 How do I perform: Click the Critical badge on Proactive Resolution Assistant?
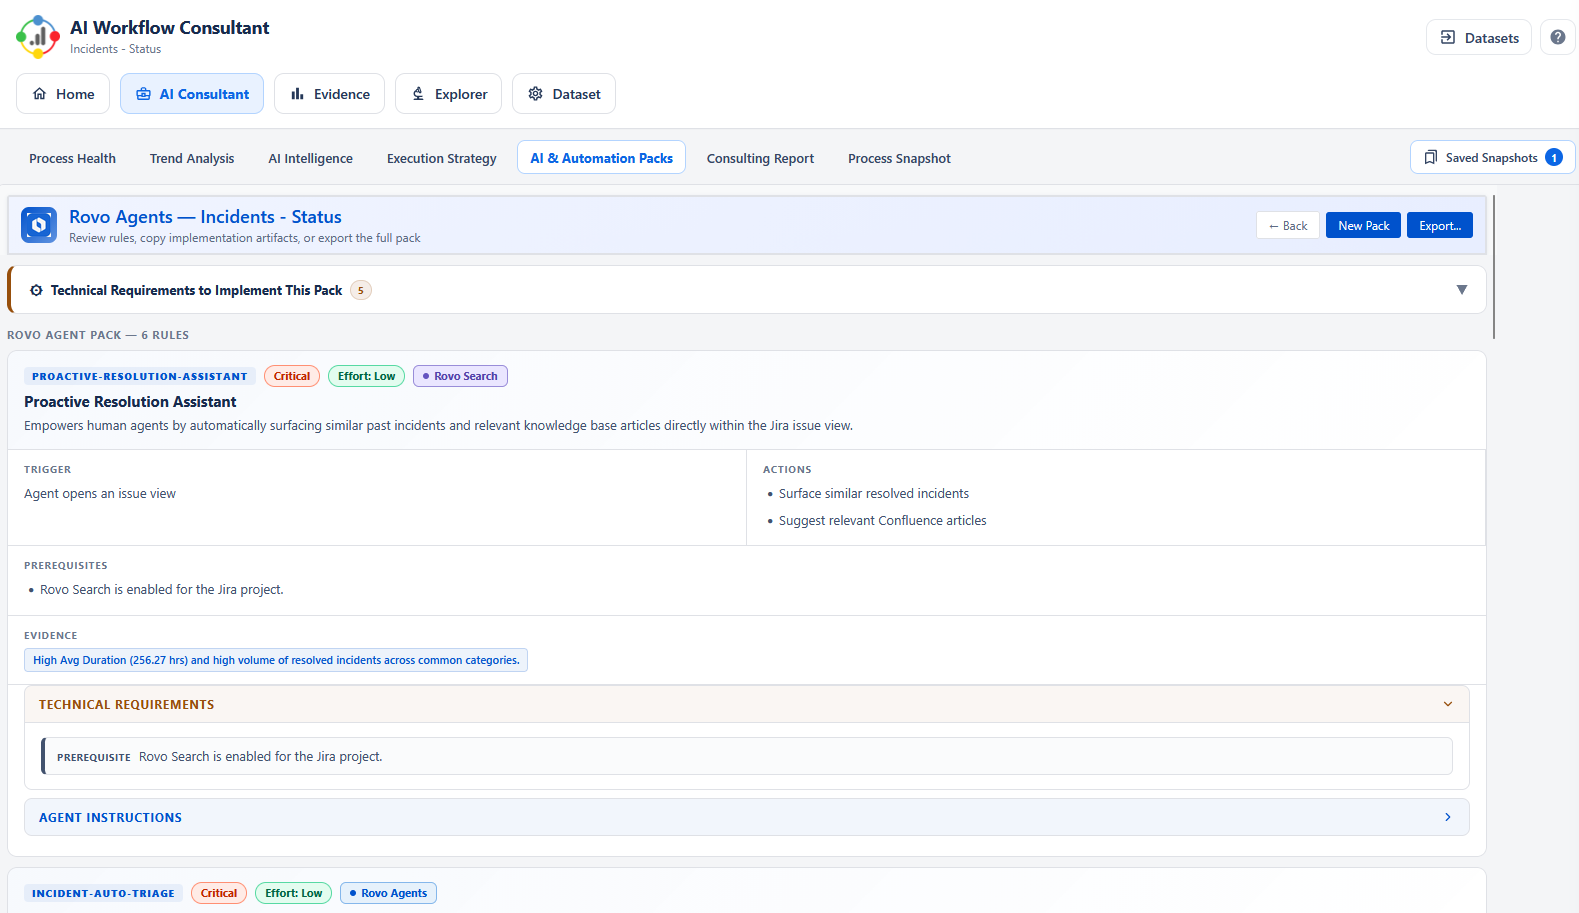click(292, 376)
